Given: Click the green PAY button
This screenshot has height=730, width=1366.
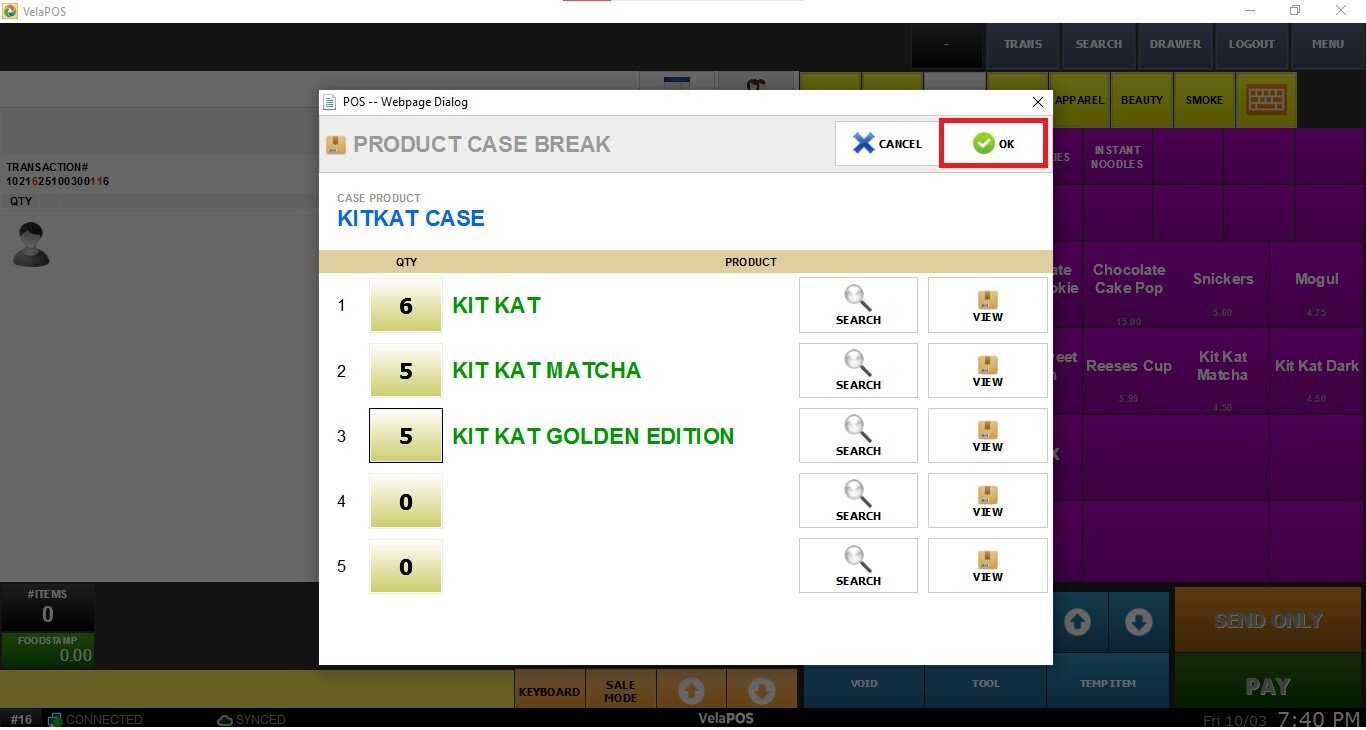Looking at the screenshot, I should pyautogui.click(x=1268, y=686).
